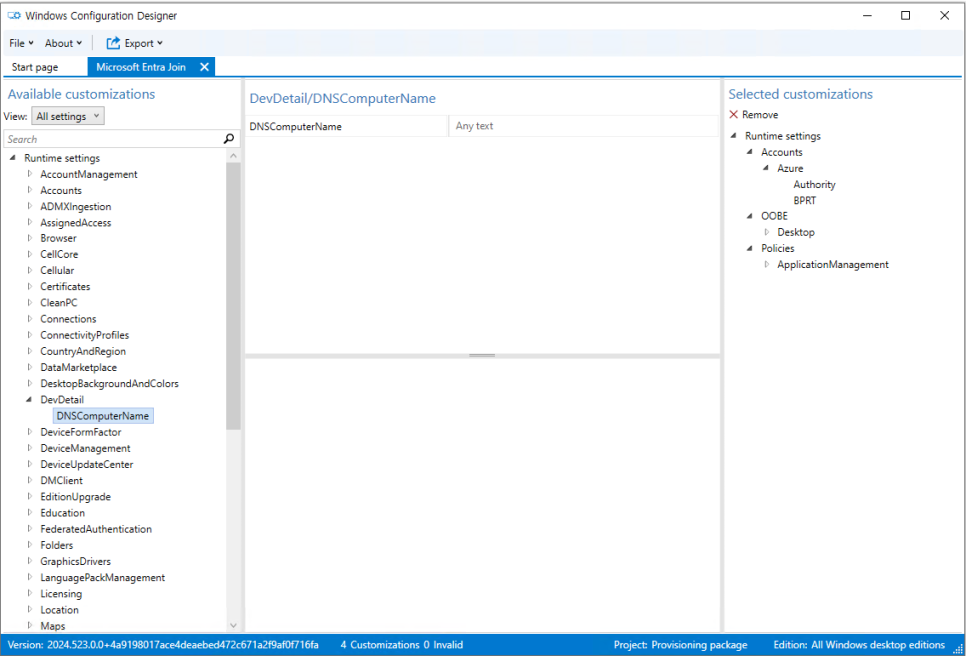This screenshot has height=656, width=966.
Task: Select Location tree item
Action: (x=60, y=610)
